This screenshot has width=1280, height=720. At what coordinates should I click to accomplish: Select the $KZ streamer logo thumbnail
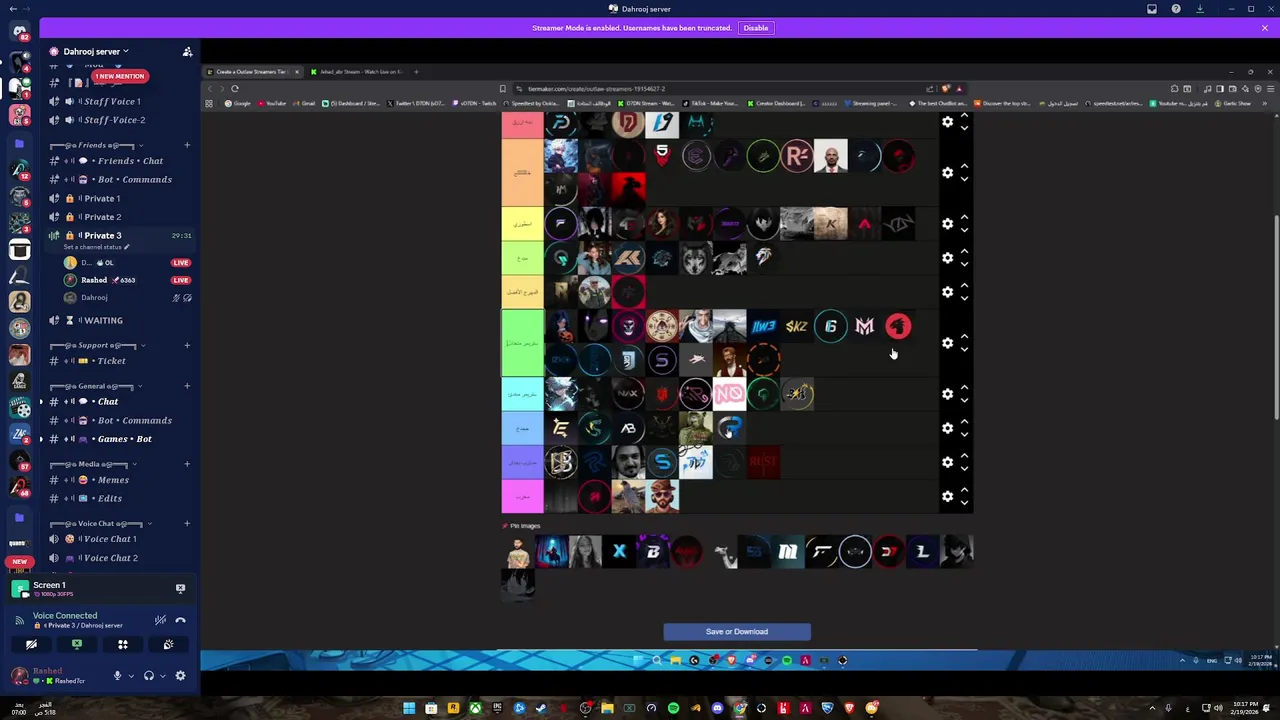point(797,326)
